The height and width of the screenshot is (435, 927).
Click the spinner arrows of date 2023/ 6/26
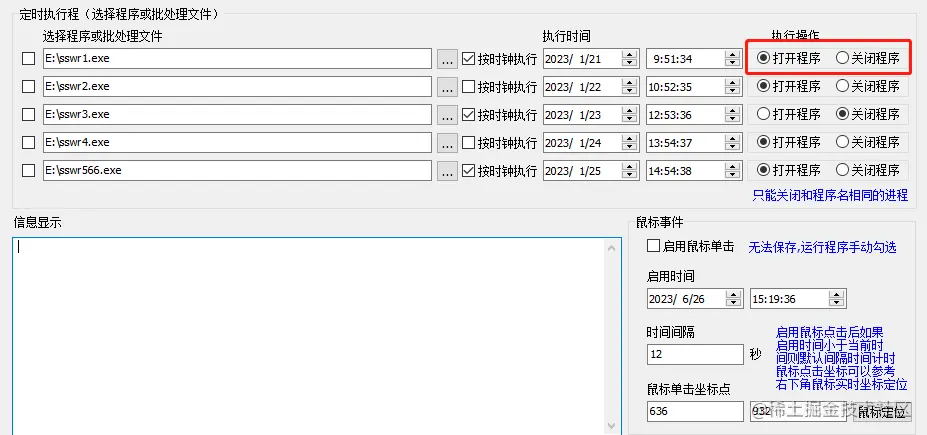coord(734,298)
